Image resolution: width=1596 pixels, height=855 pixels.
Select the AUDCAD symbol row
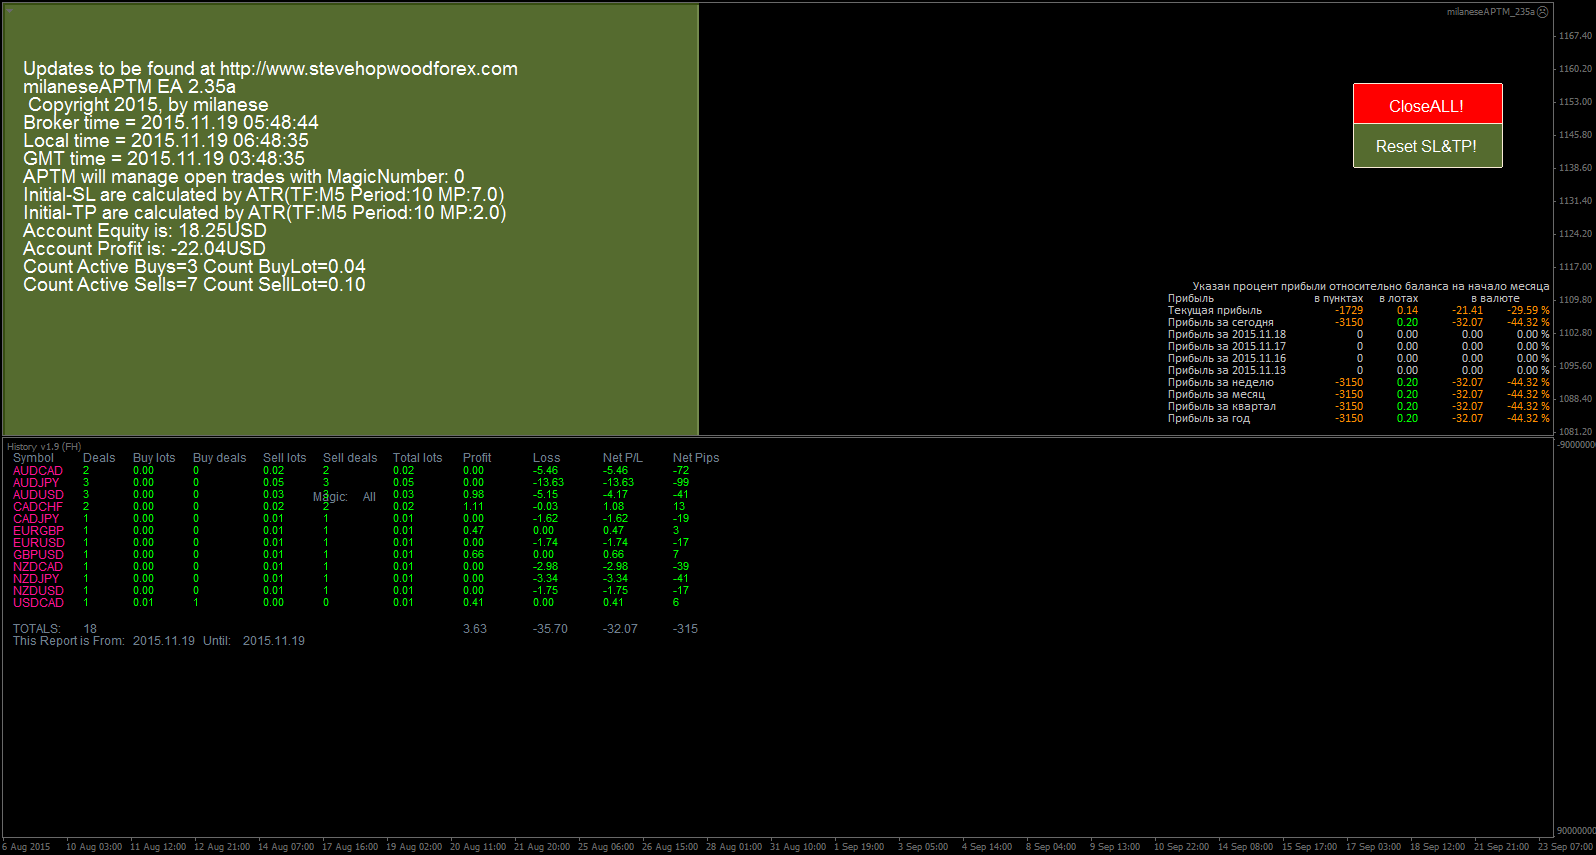[x=352, y=471]
